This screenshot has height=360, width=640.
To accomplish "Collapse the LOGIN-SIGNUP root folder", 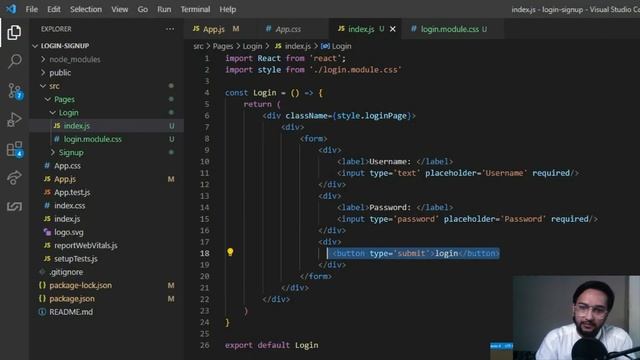I will [x=35, y=46].
